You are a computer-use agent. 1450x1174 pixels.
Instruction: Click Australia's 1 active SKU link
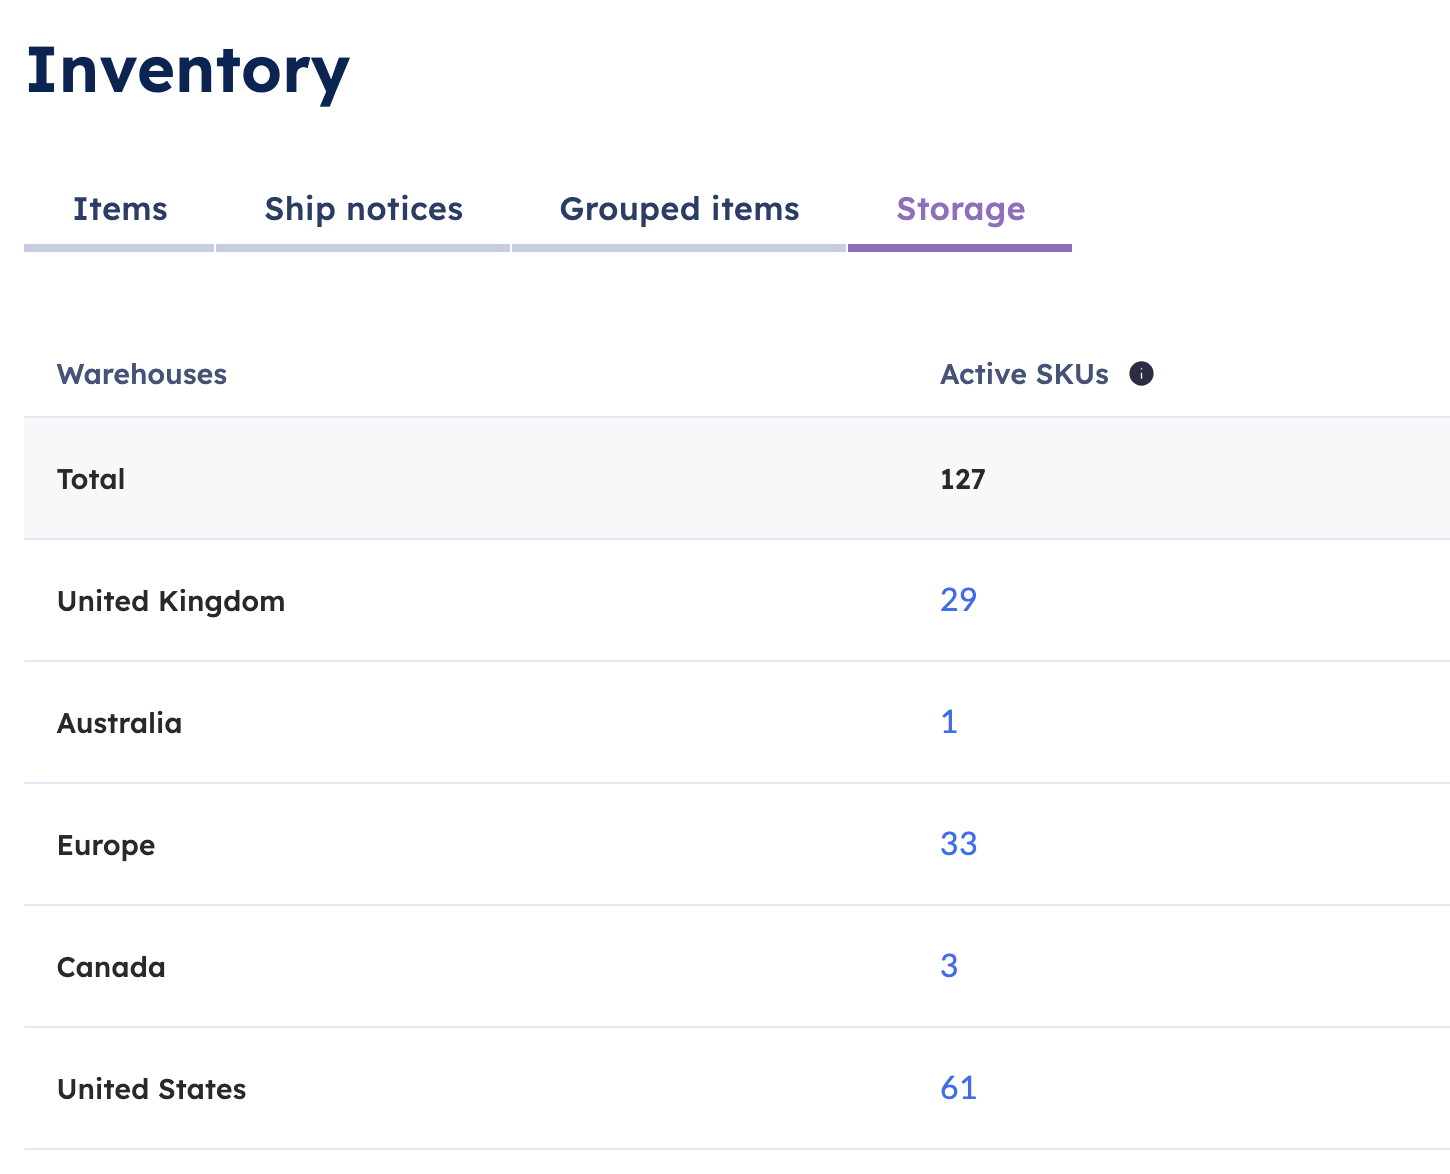point(949,722)
